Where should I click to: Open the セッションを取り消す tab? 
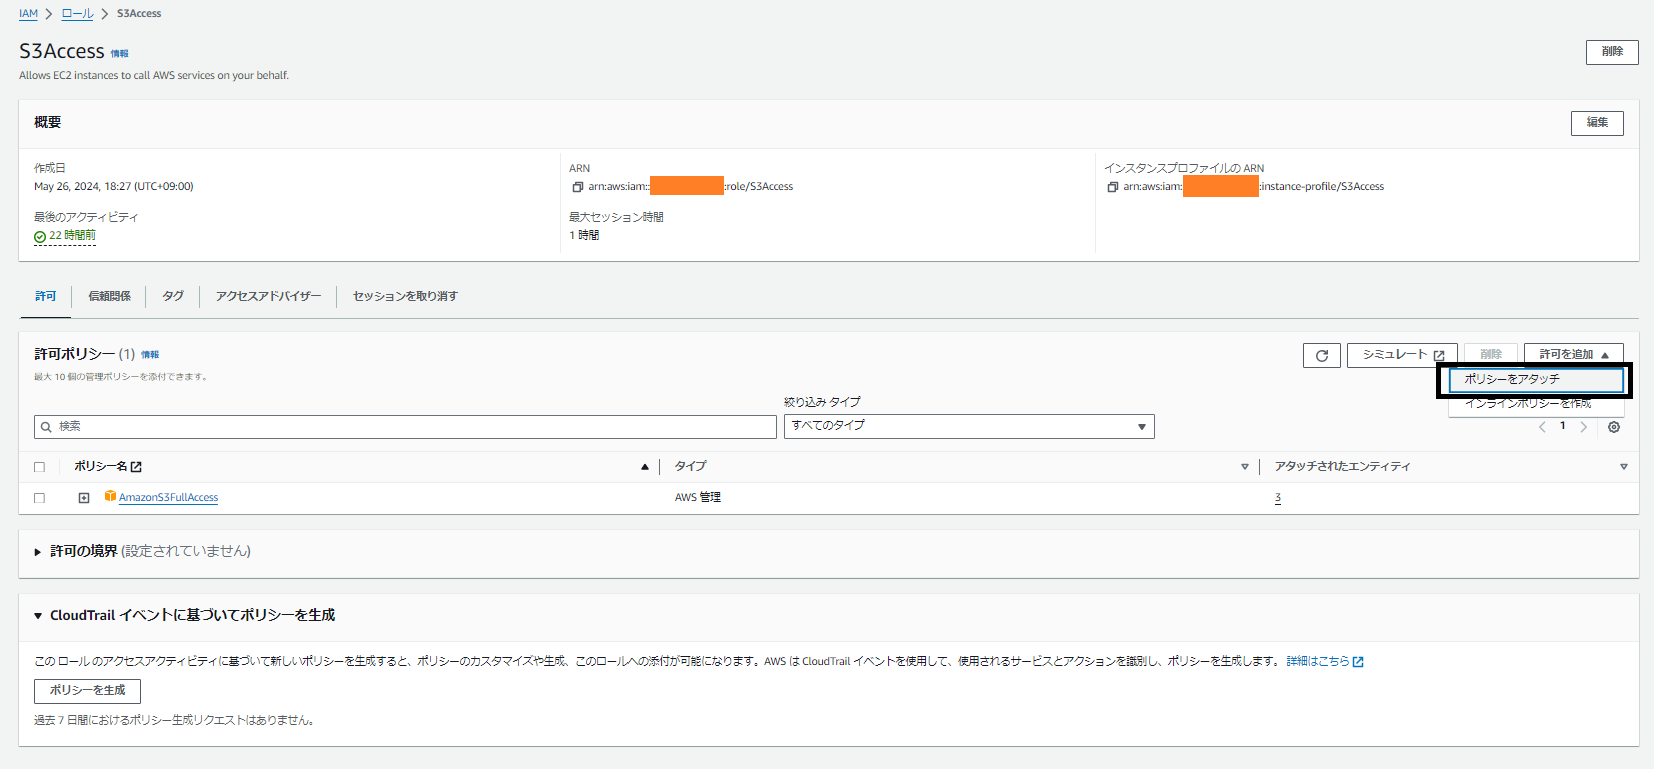(x=405, y=297)
